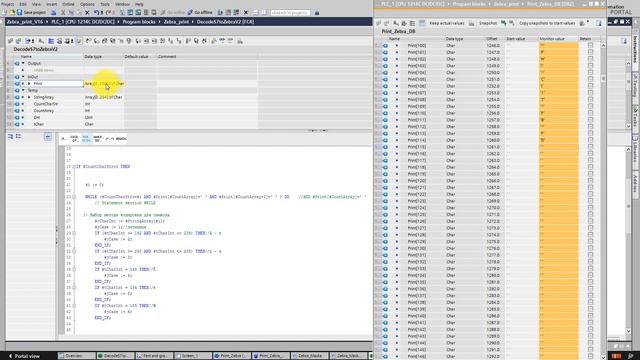Click the rightmost icon in DB toolbar

(x=599, y=23)
